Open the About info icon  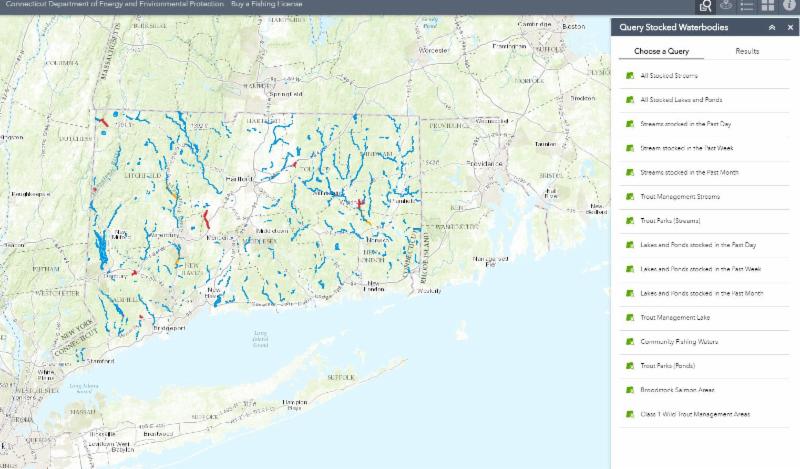tap(789, 5)
